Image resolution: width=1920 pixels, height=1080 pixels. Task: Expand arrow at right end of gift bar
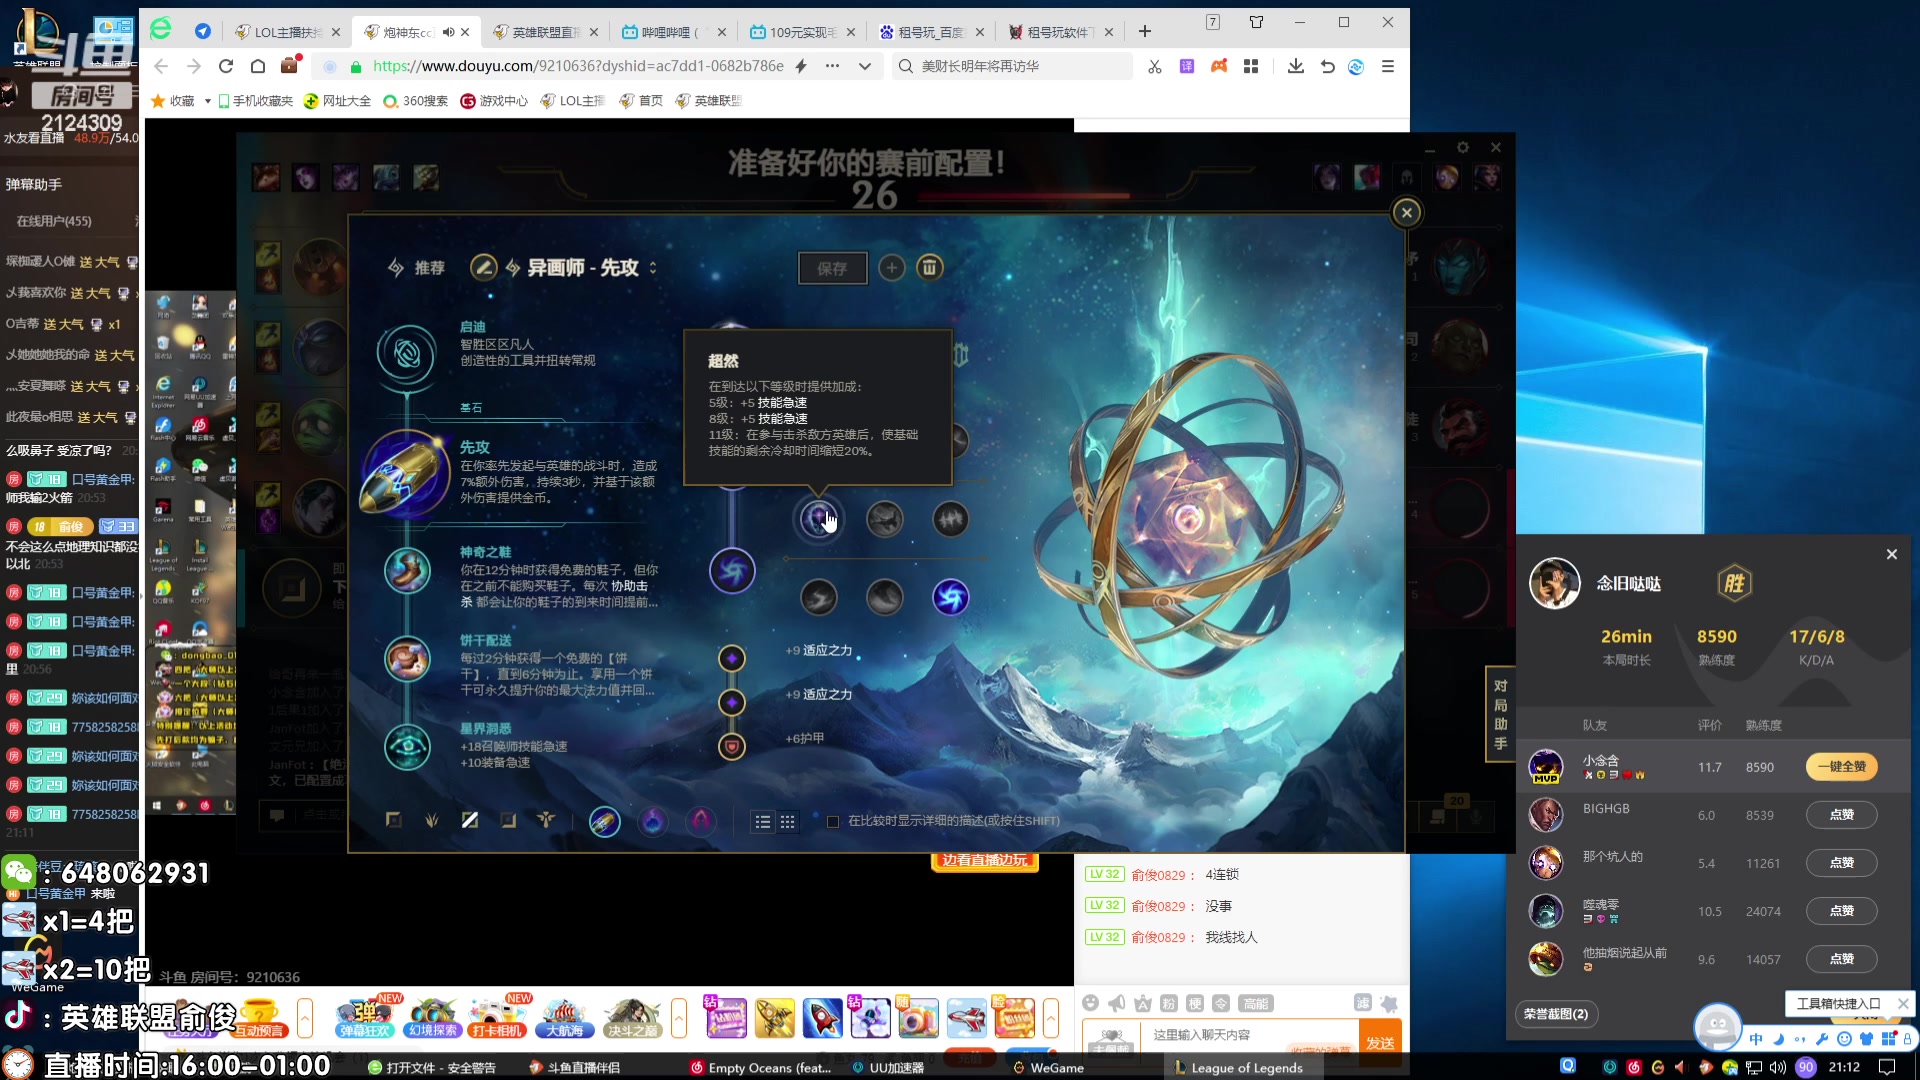click(x=1051, y=1018)
